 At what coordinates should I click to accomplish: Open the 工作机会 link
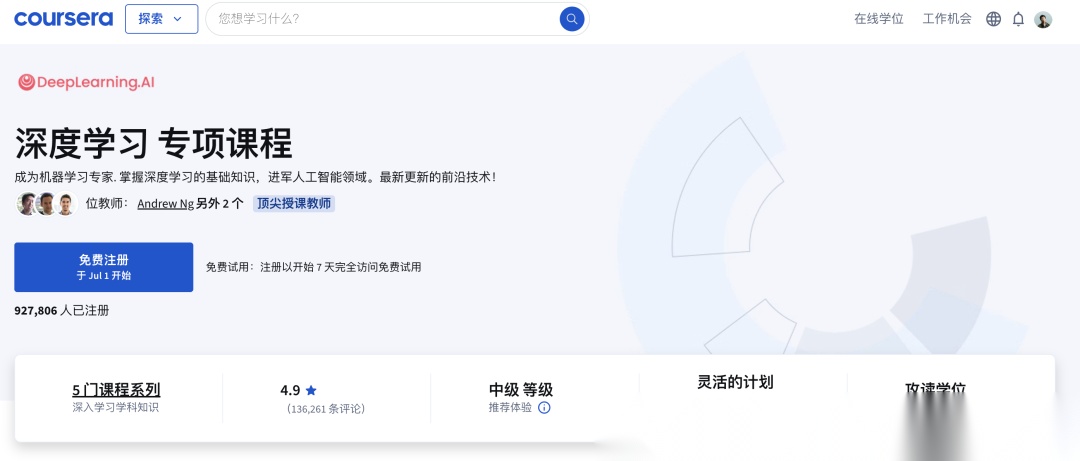point(946,19)
